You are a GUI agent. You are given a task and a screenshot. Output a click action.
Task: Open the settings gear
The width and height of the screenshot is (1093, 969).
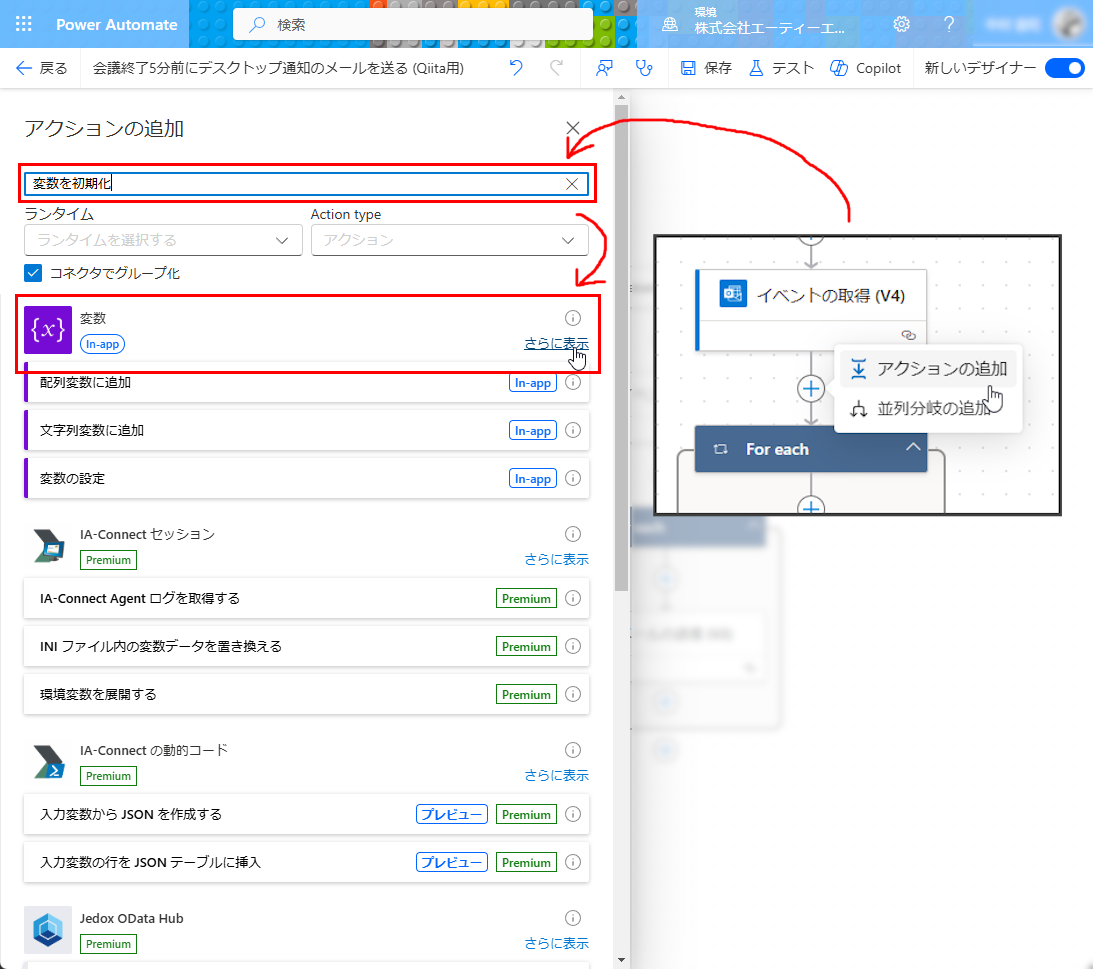pos(901,24)
